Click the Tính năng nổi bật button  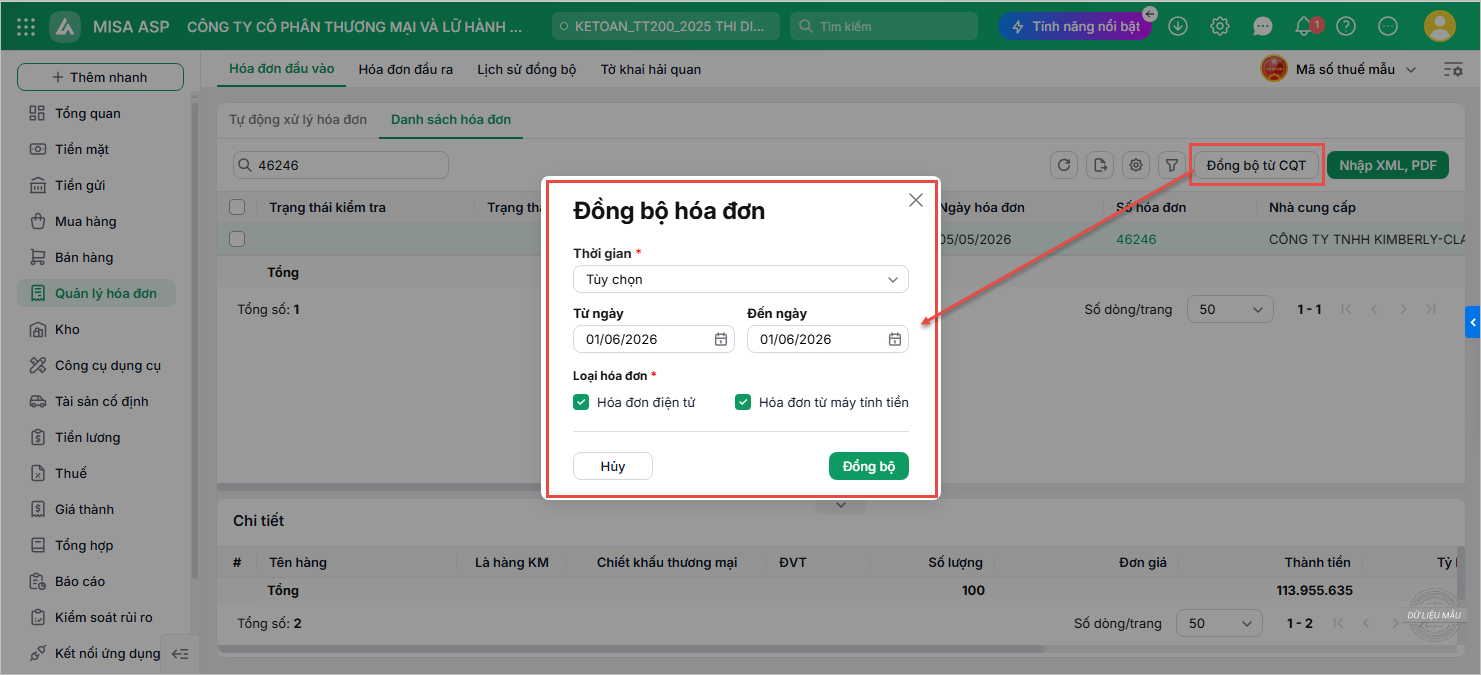click(1075, 26)
